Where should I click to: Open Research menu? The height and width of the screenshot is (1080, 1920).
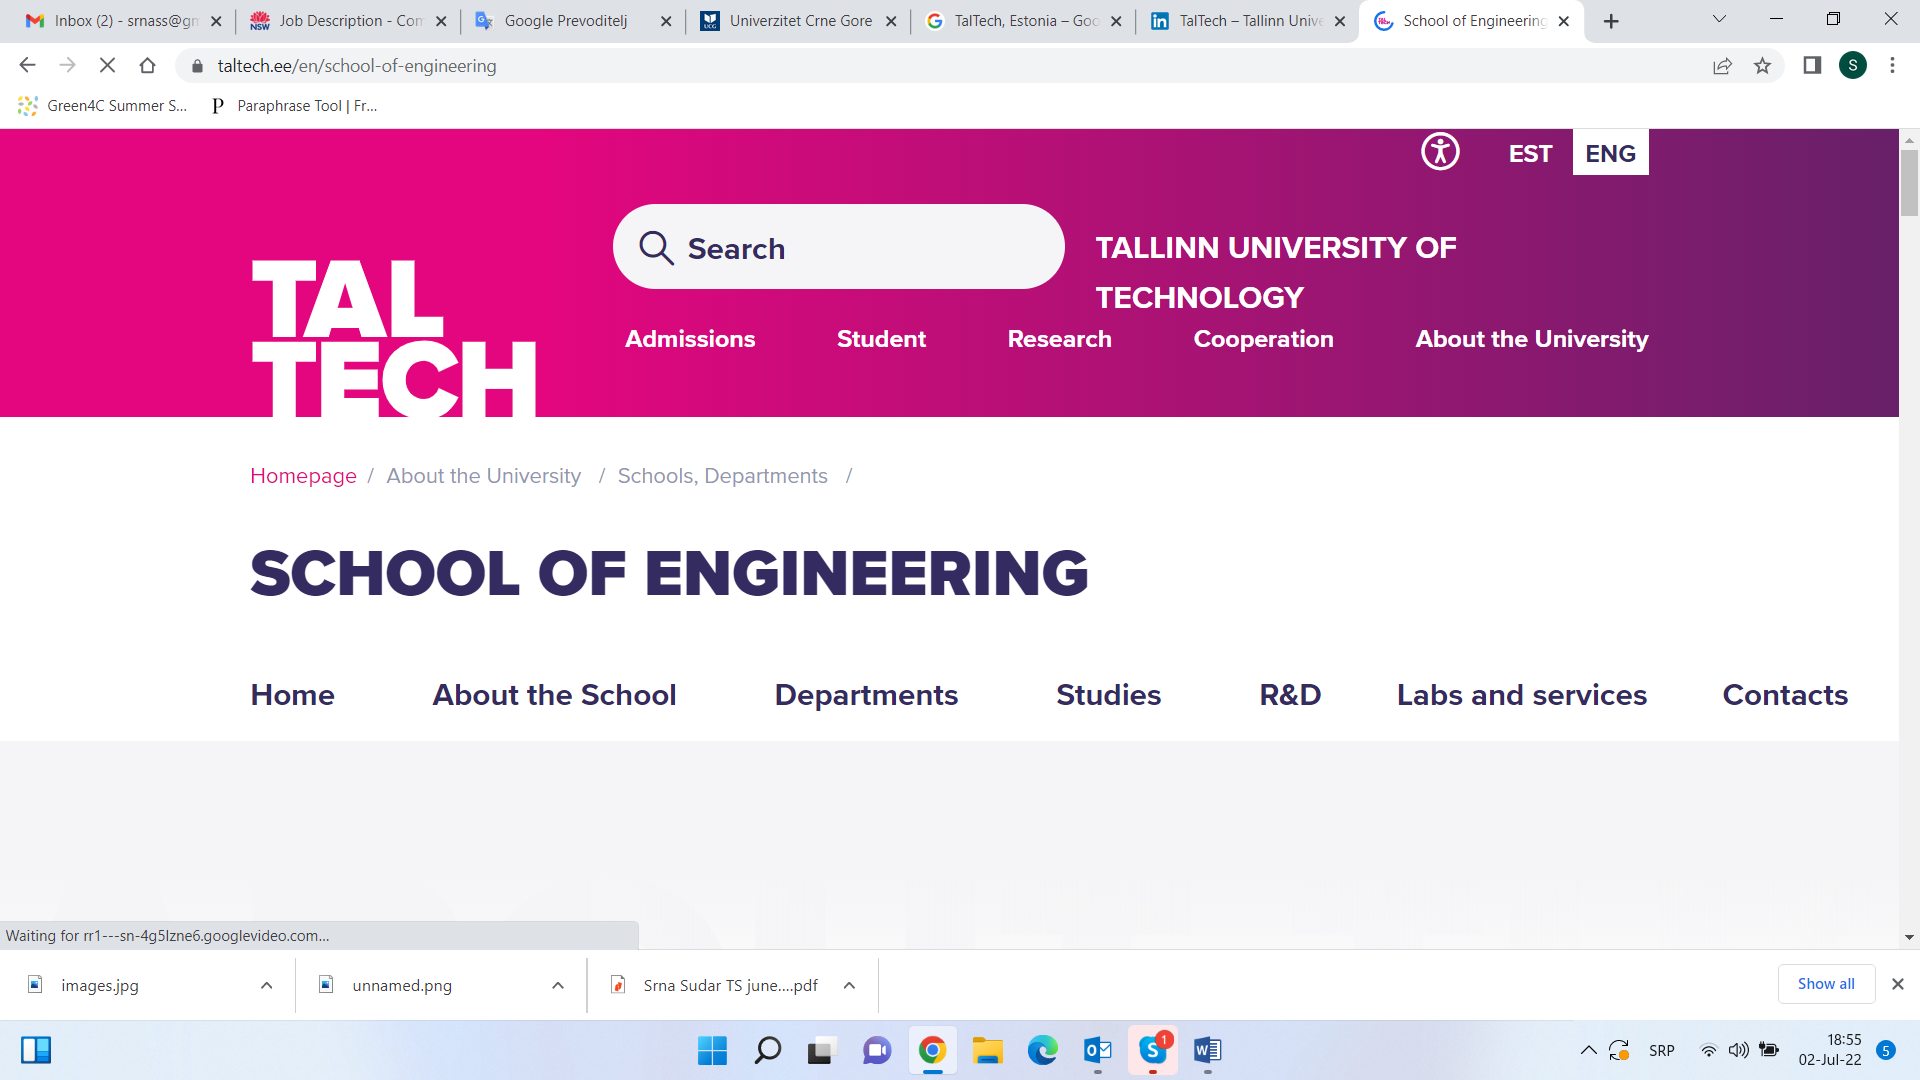1059,339
